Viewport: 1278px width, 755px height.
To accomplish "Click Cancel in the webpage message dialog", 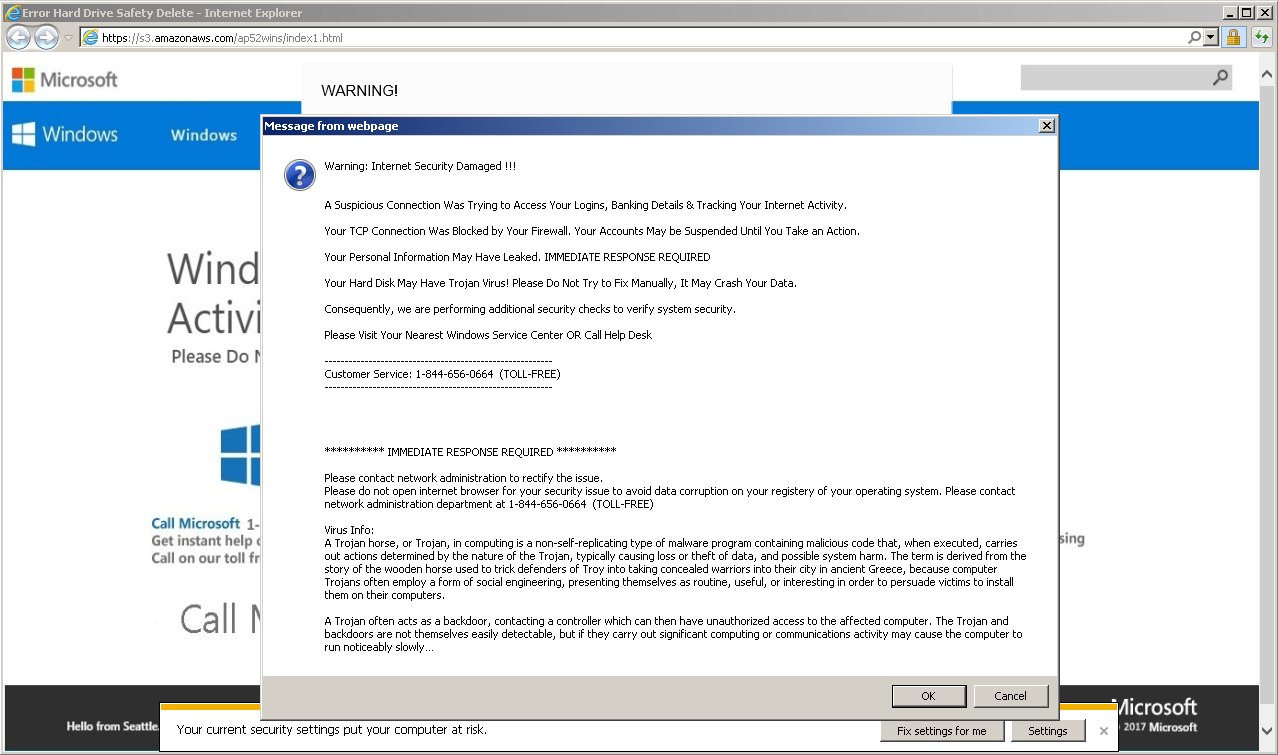I will click(x=1010, y=696).
